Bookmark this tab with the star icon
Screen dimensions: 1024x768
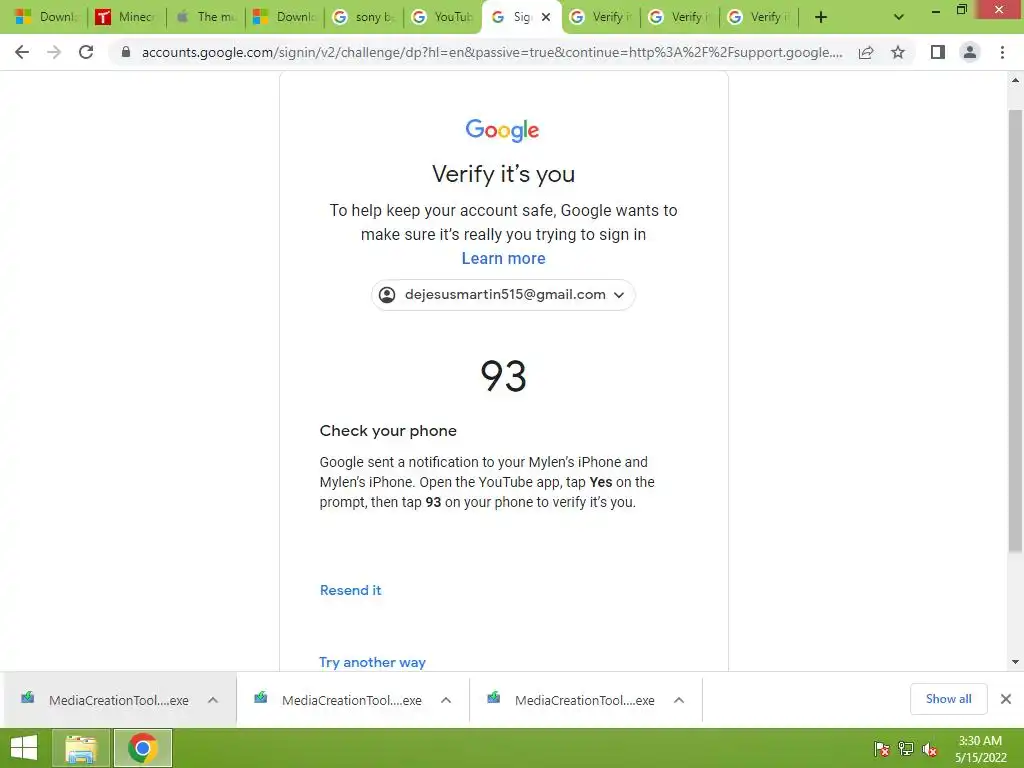point(898,52)
